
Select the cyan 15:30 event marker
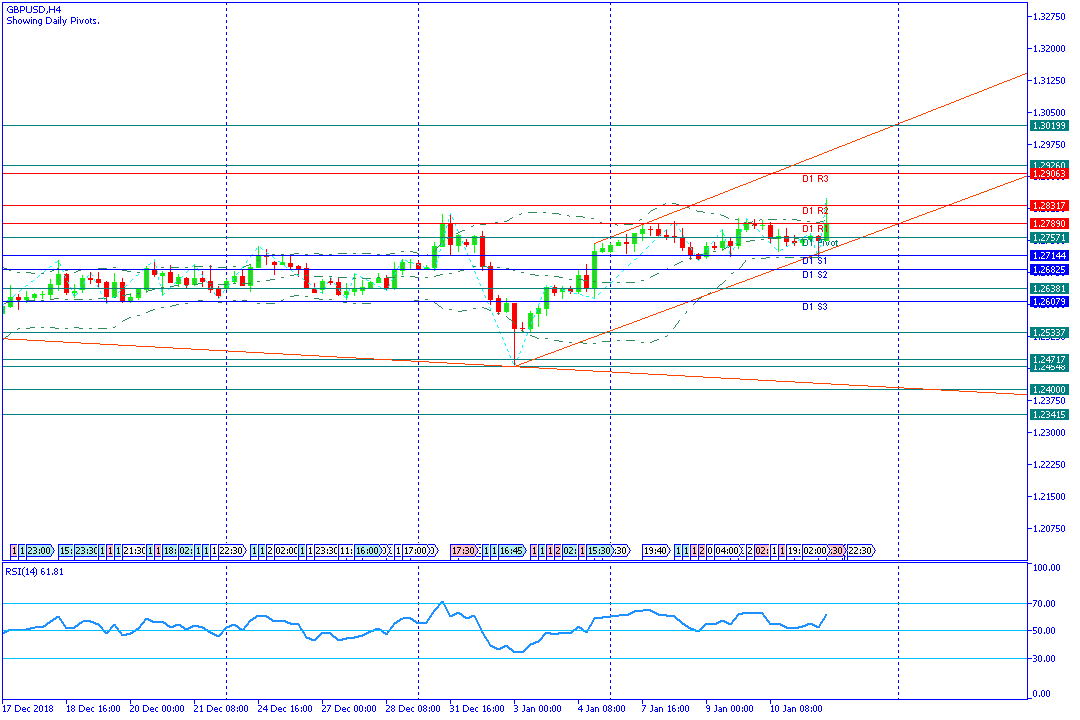tap(600, 551)
